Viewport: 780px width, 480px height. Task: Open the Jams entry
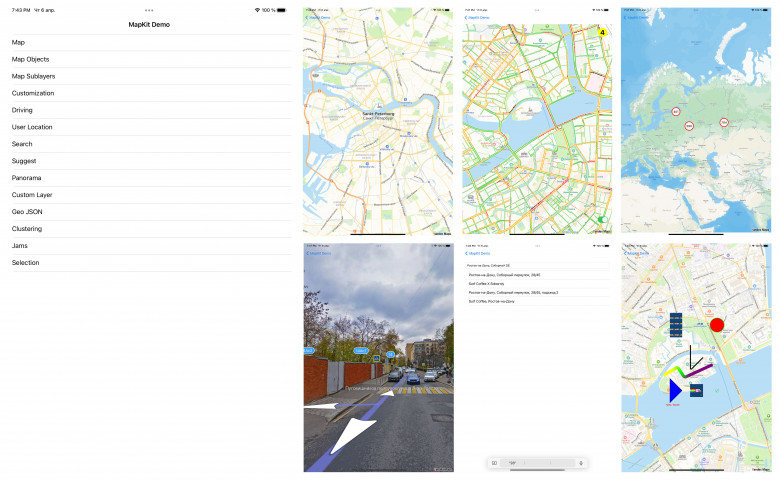(x=151, y=245)
